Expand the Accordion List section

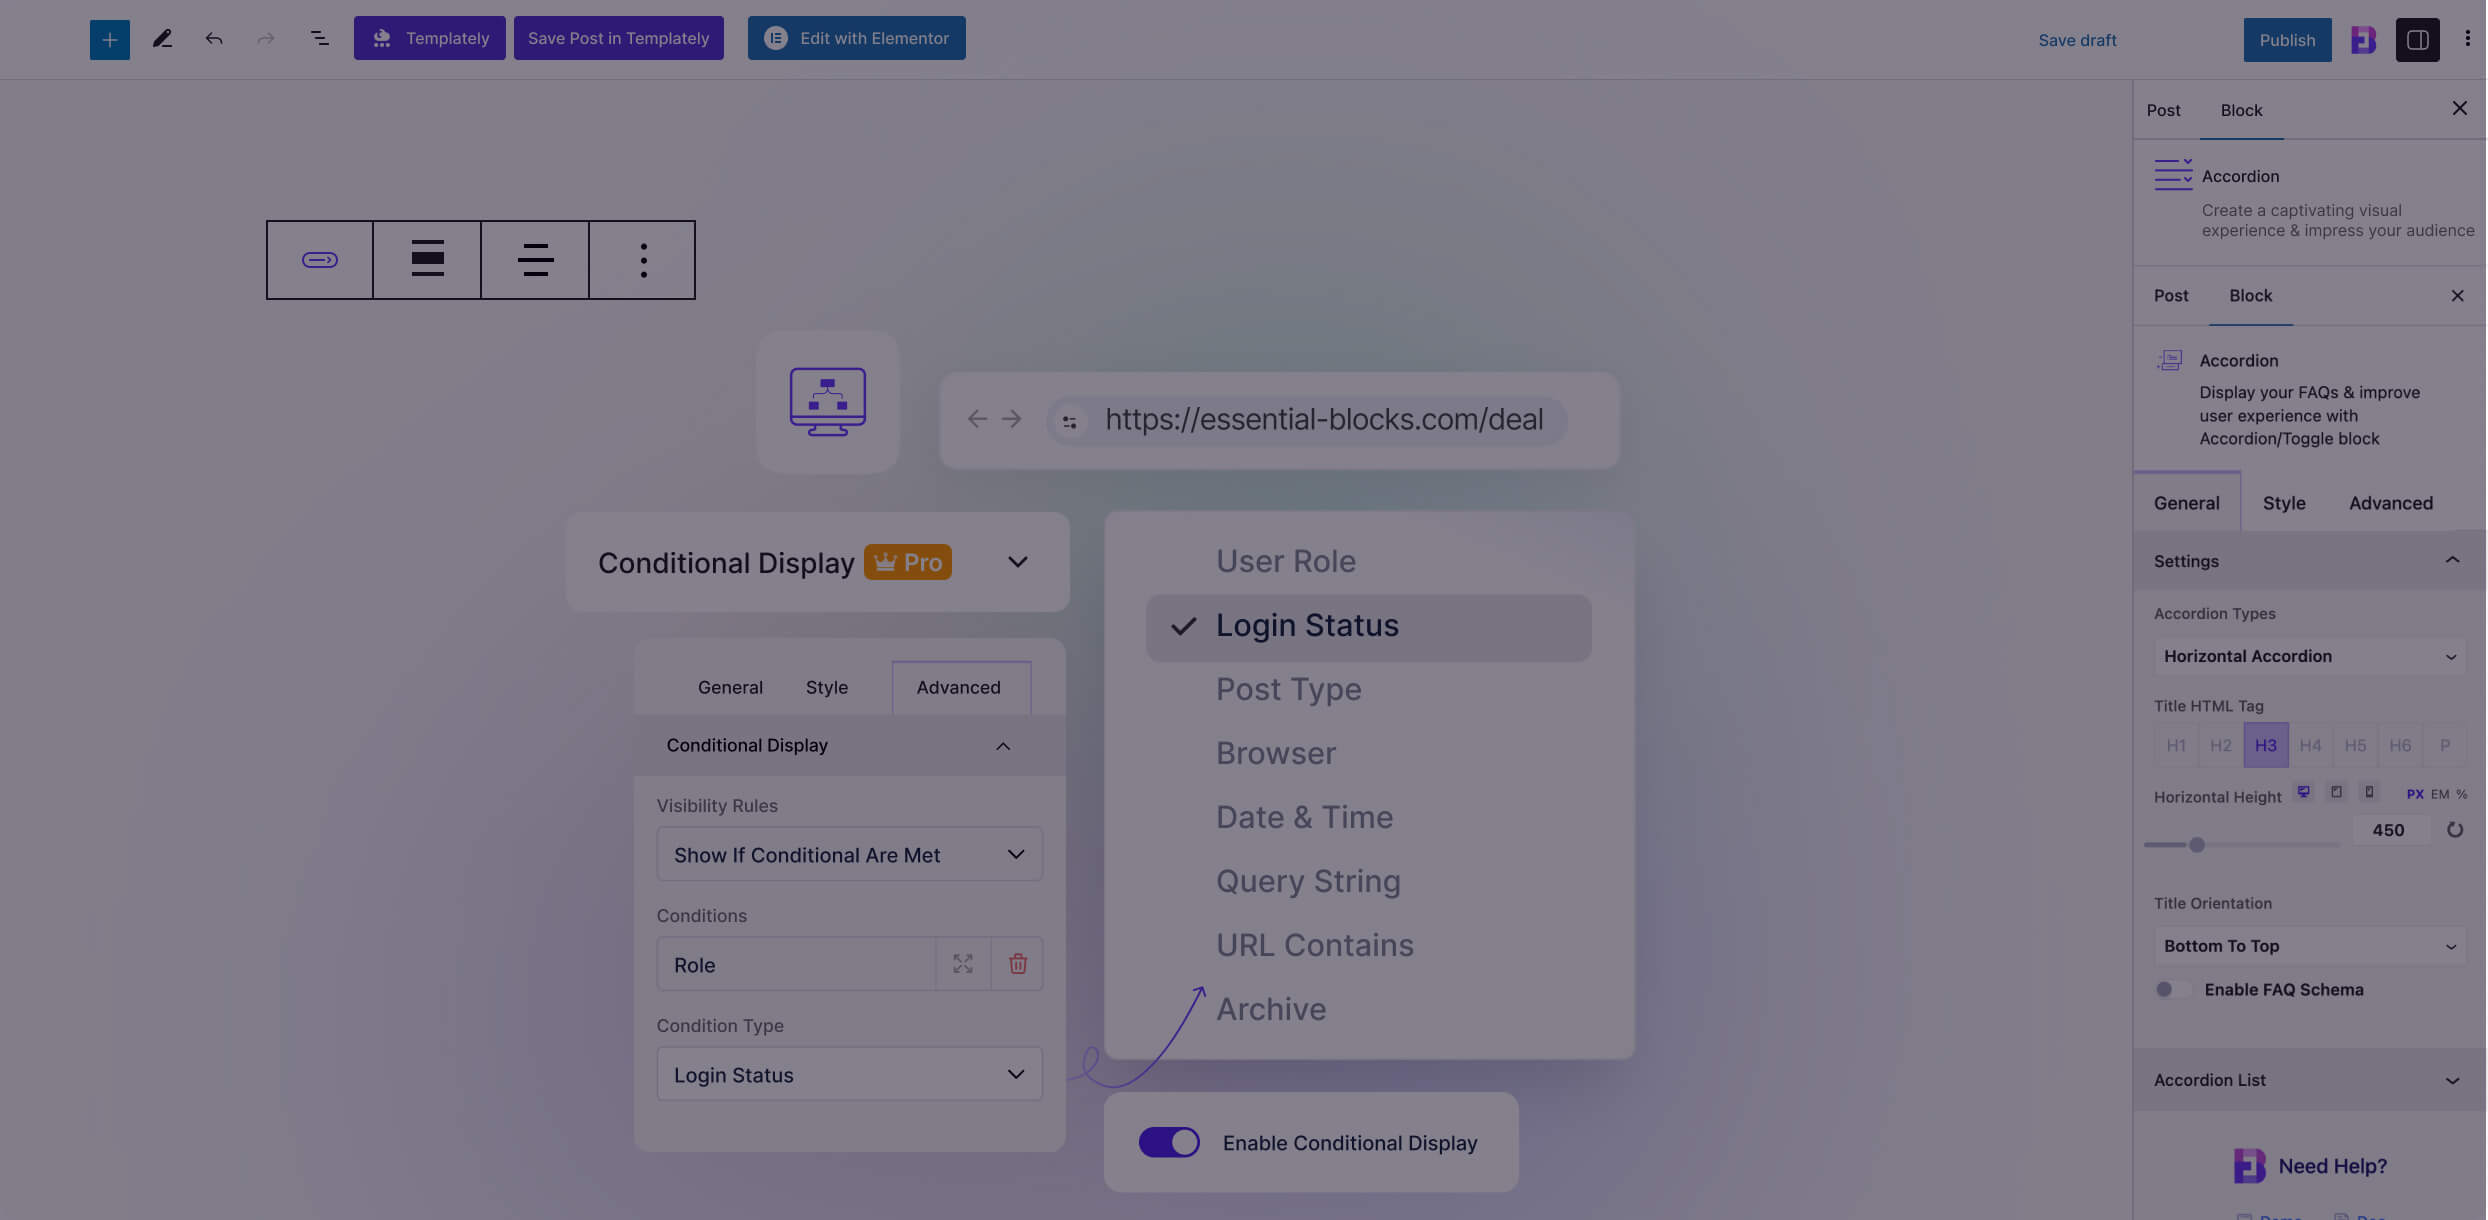[2310, 1080]
